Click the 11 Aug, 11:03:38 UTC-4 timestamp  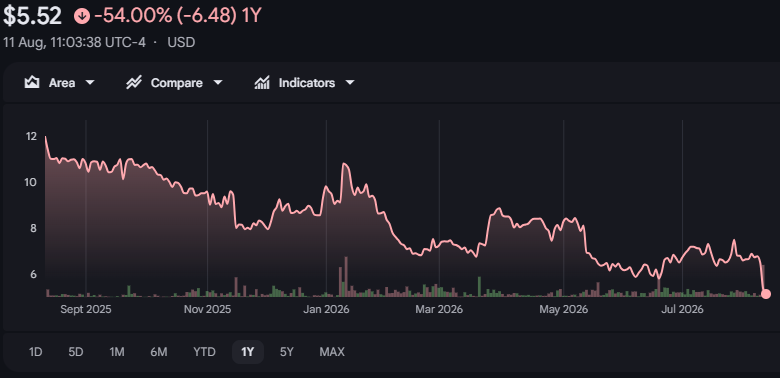point(74,42)
